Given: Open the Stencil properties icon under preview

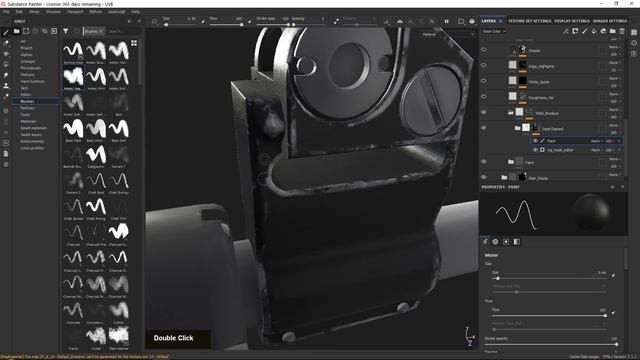Looking at the screenshot, I should (x=506, y=242).
